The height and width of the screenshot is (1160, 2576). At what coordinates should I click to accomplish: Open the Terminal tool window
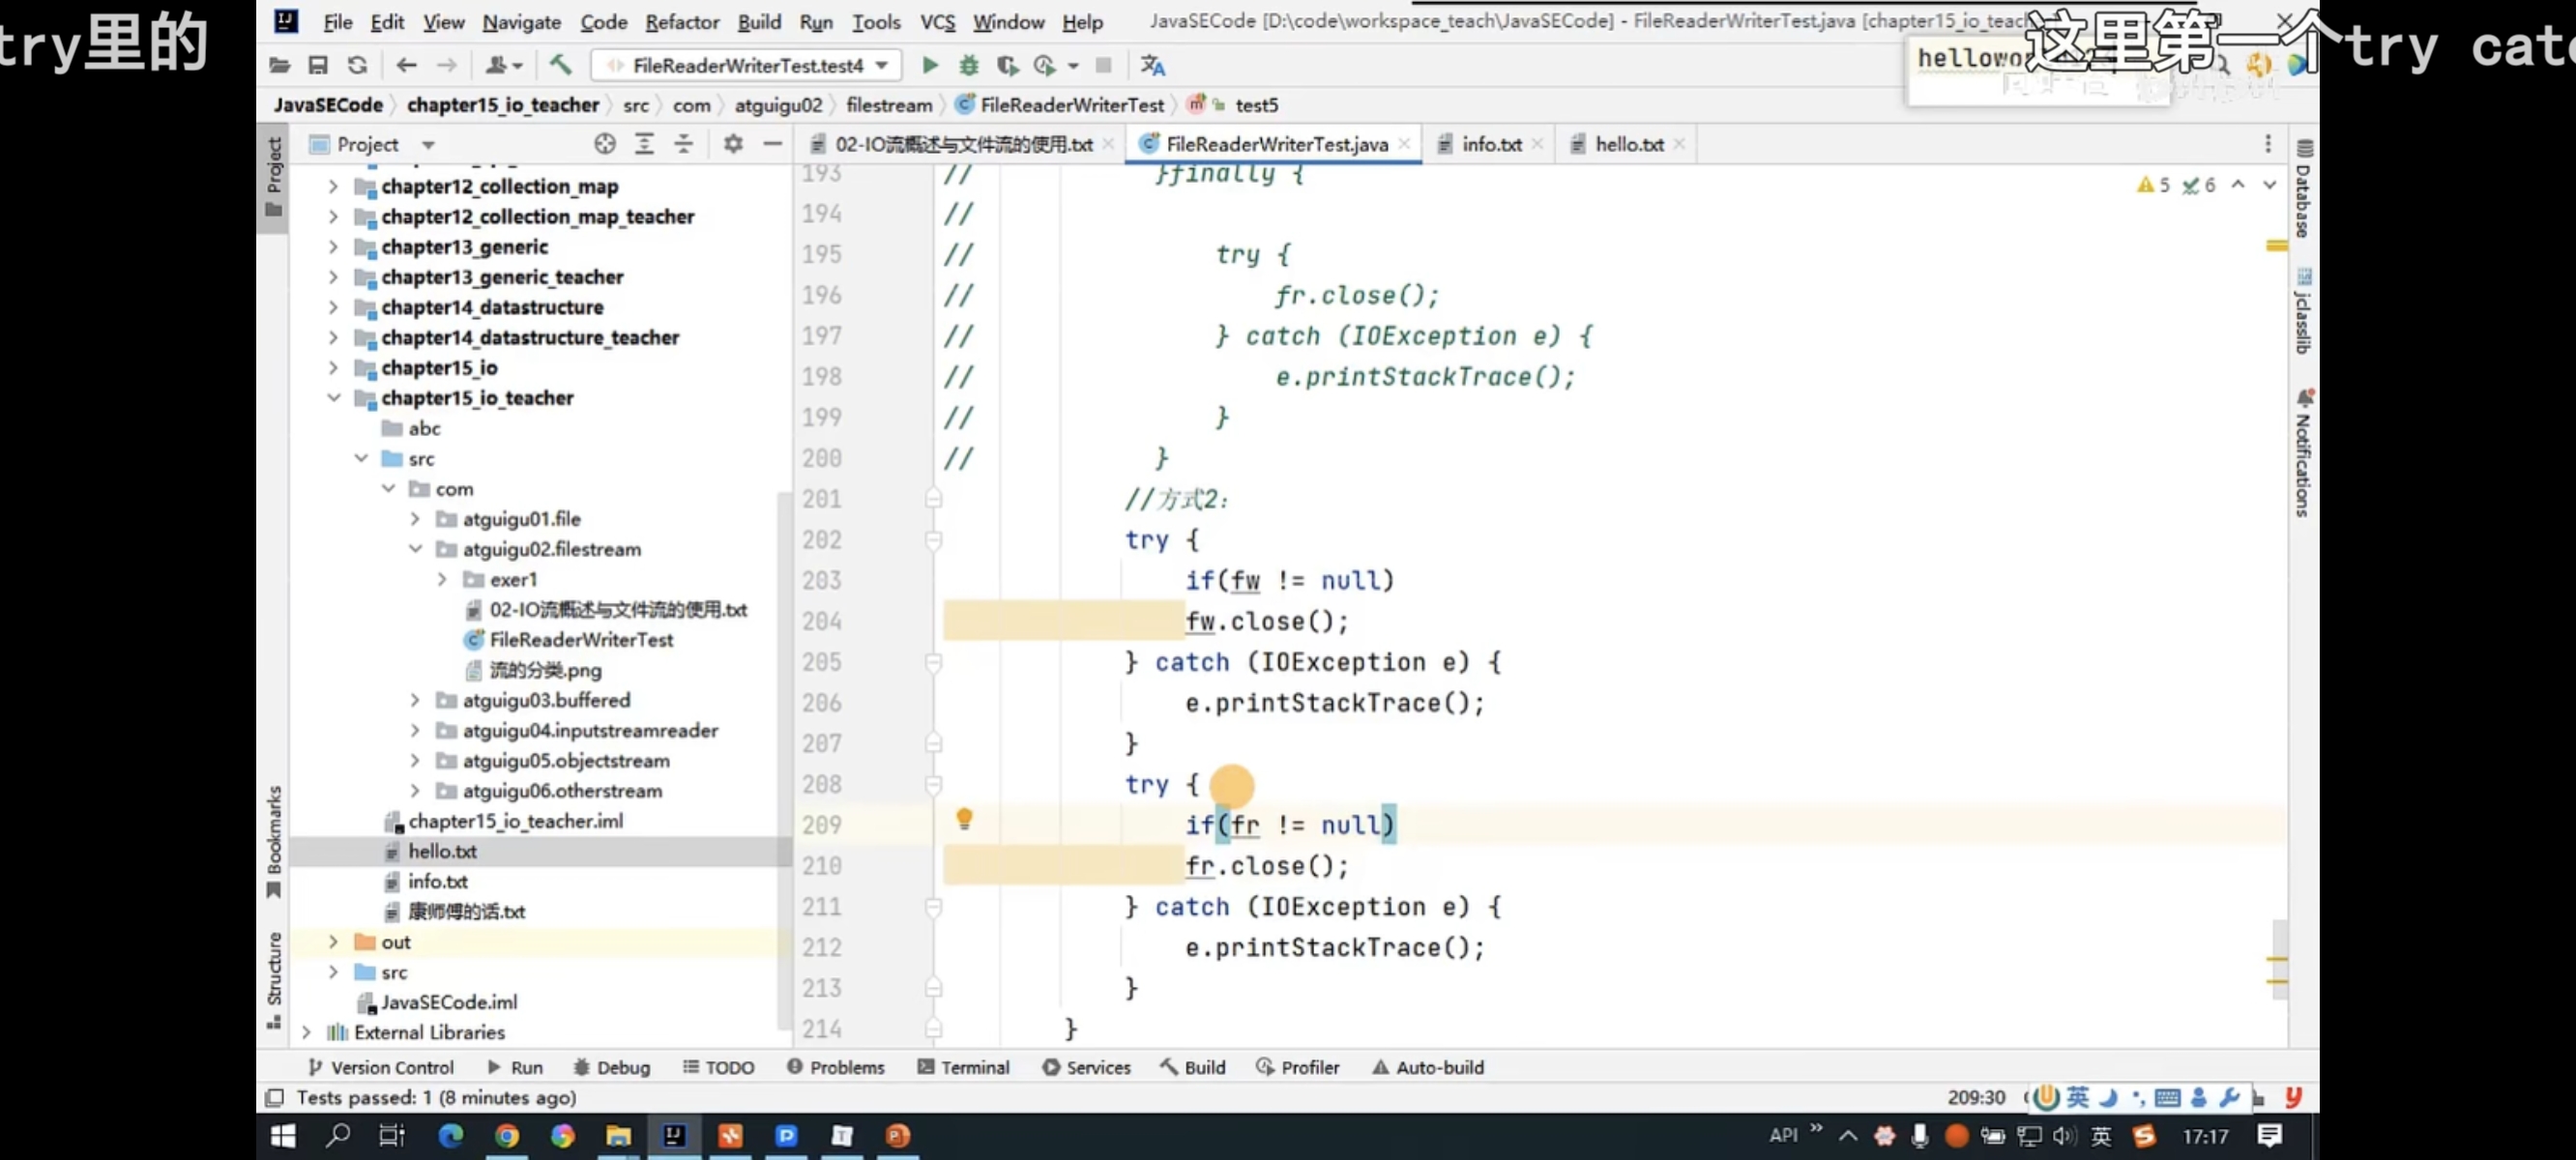[963, 1067]
